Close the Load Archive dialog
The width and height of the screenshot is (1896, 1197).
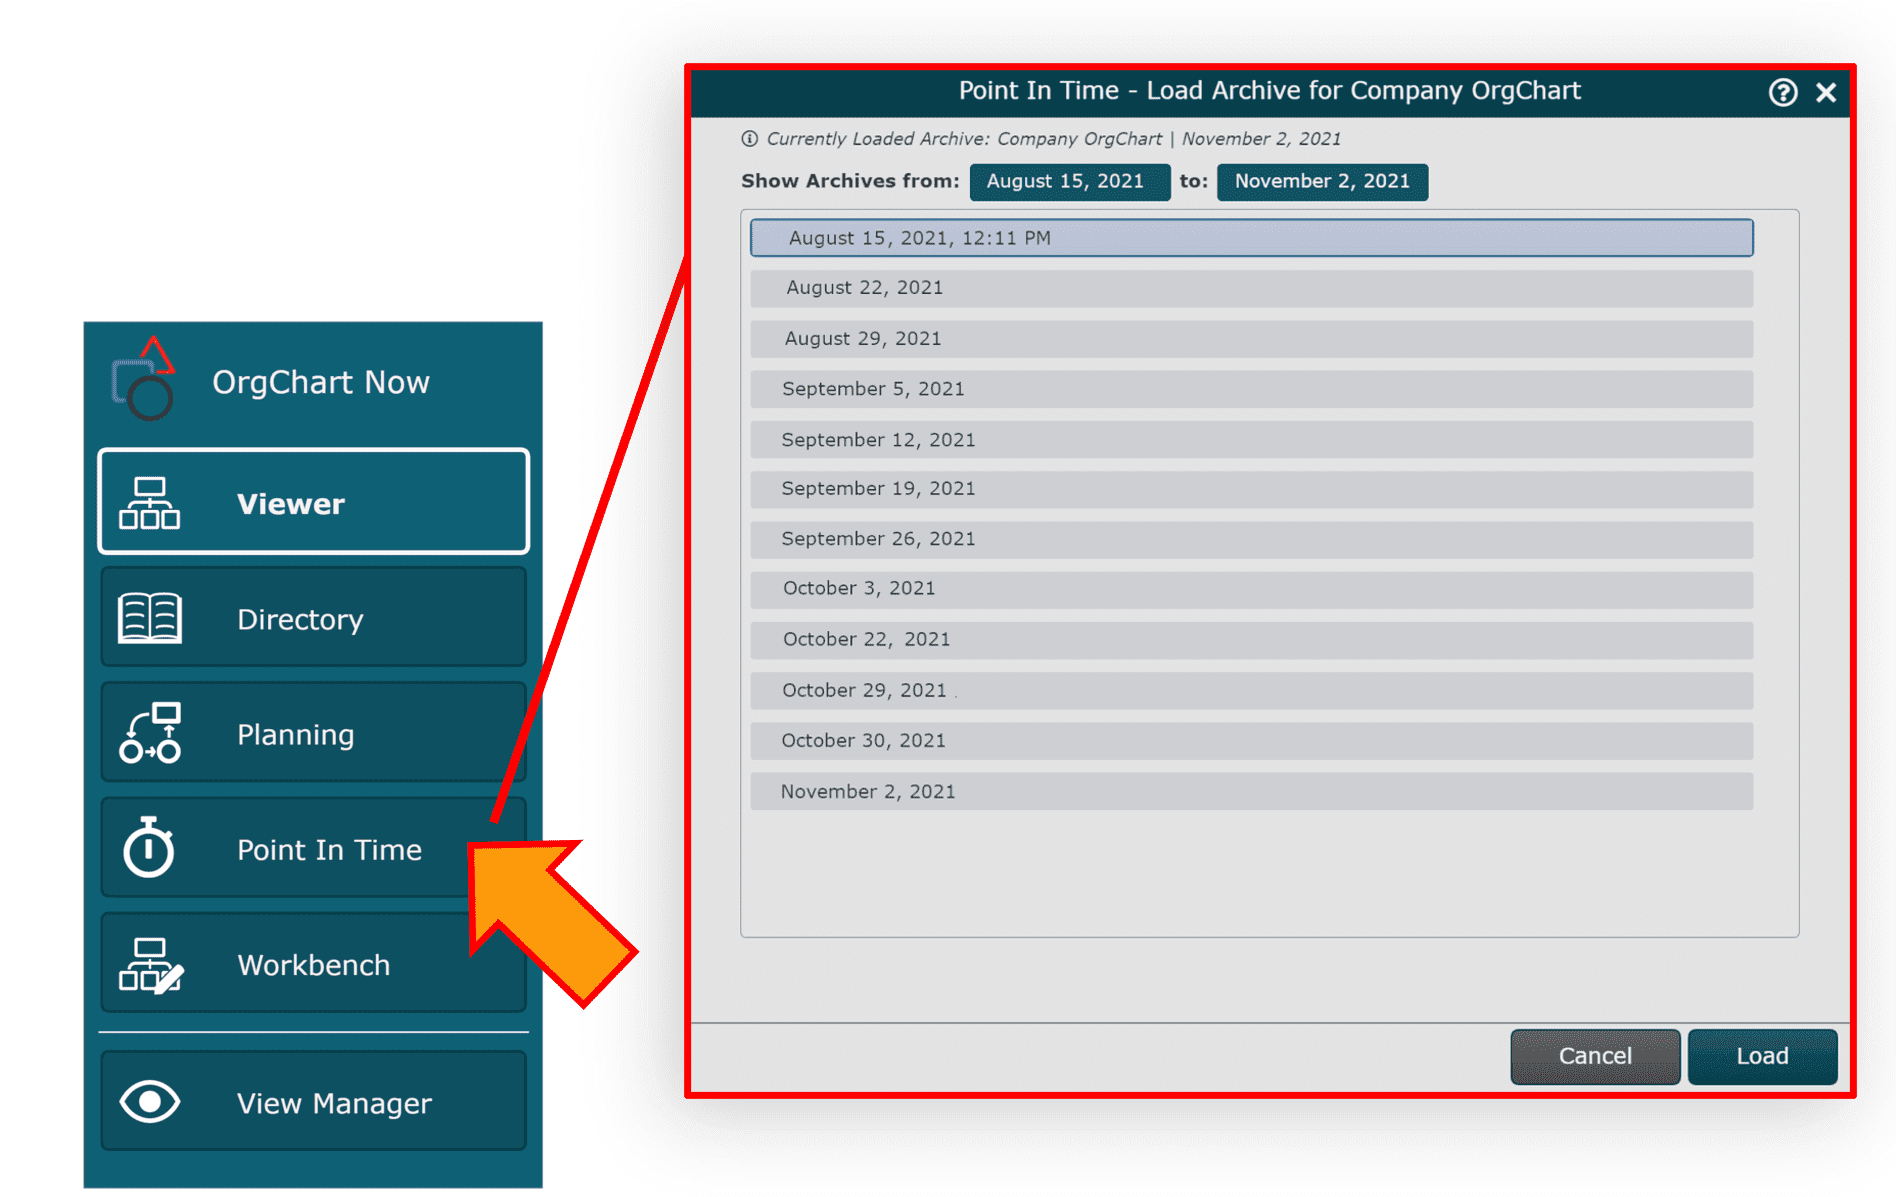tap(1826, 92)
